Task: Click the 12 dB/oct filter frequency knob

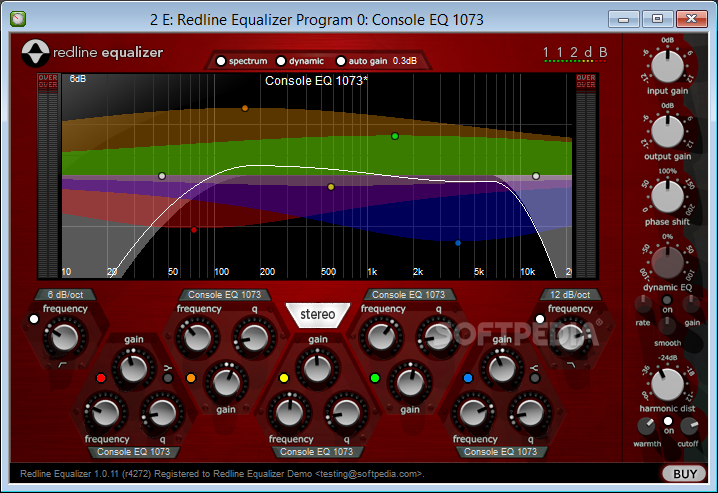Action: coord(570,338)
